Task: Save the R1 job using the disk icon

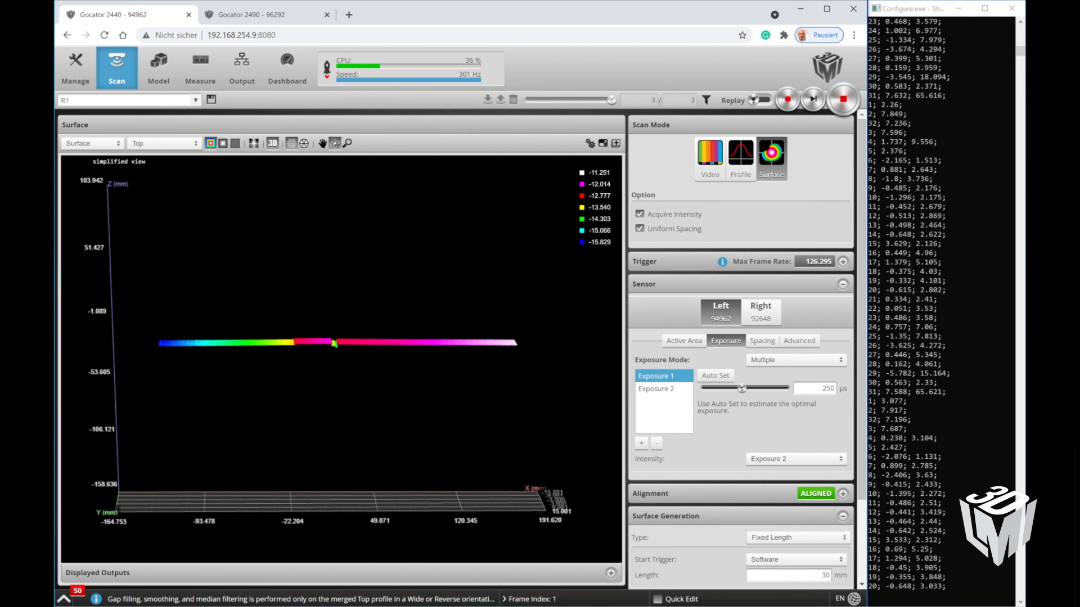Action: [x=211, y=99]
